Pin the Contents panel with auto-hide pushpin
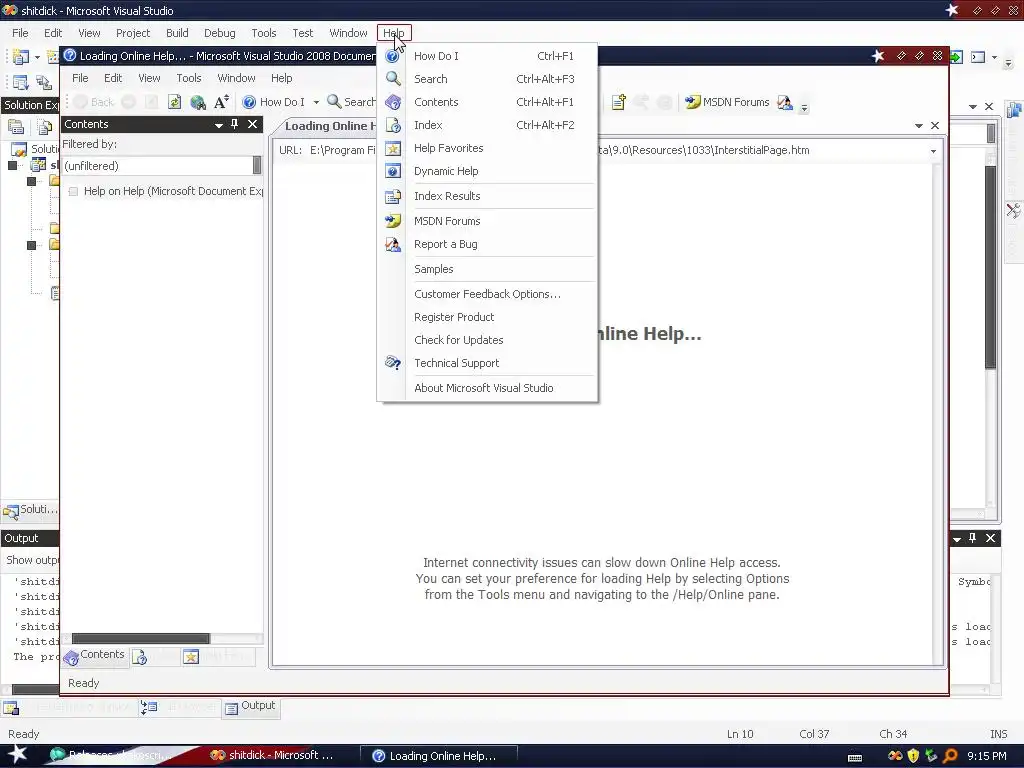This screenshot has width=1024, height=768. click(x=234, y=124)
